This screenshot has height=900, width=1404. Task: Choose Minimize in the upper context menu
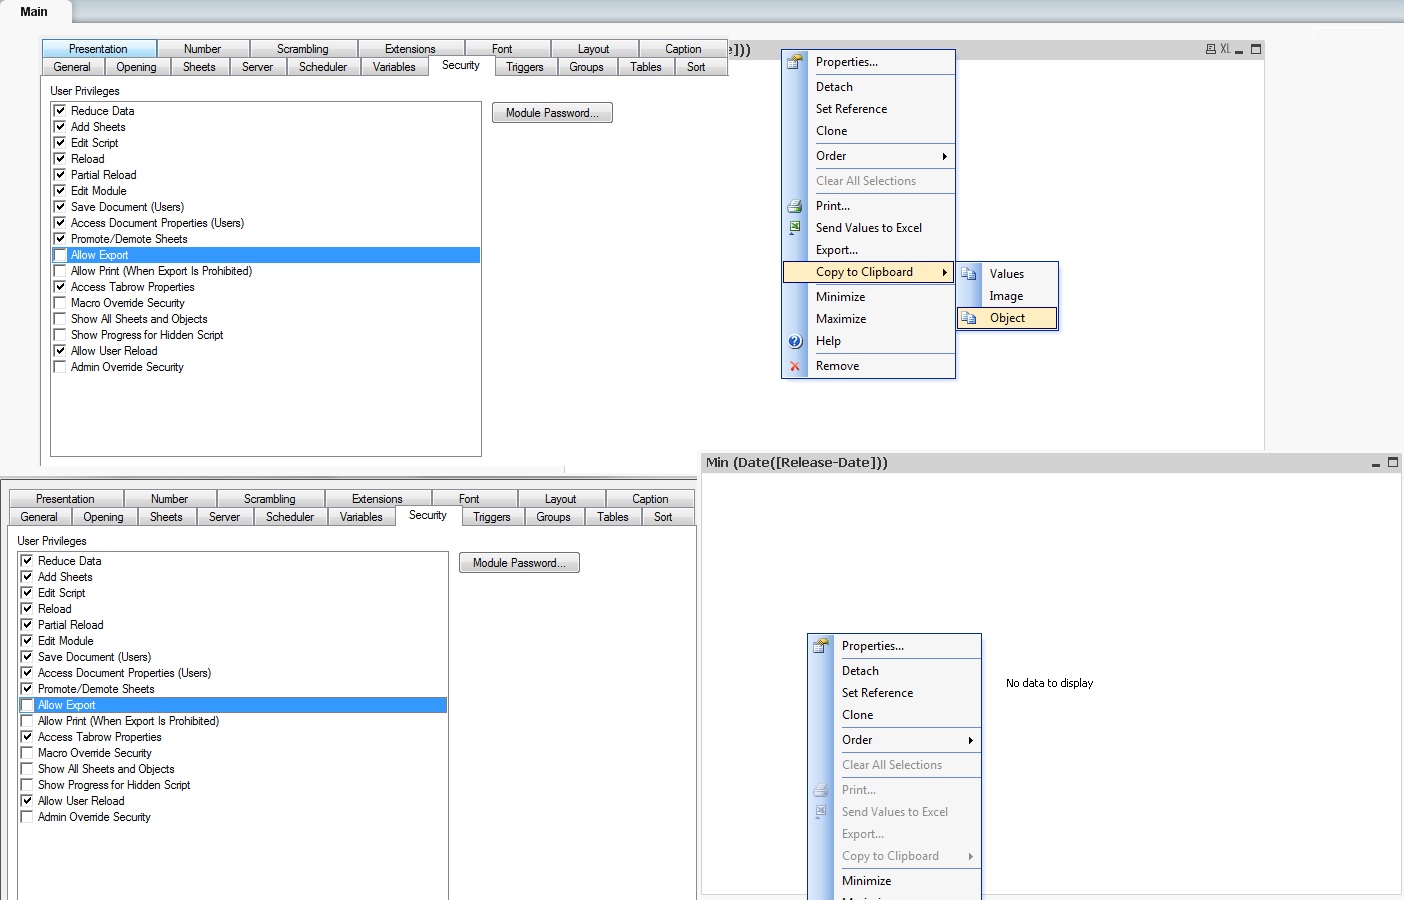pos(868,297)
